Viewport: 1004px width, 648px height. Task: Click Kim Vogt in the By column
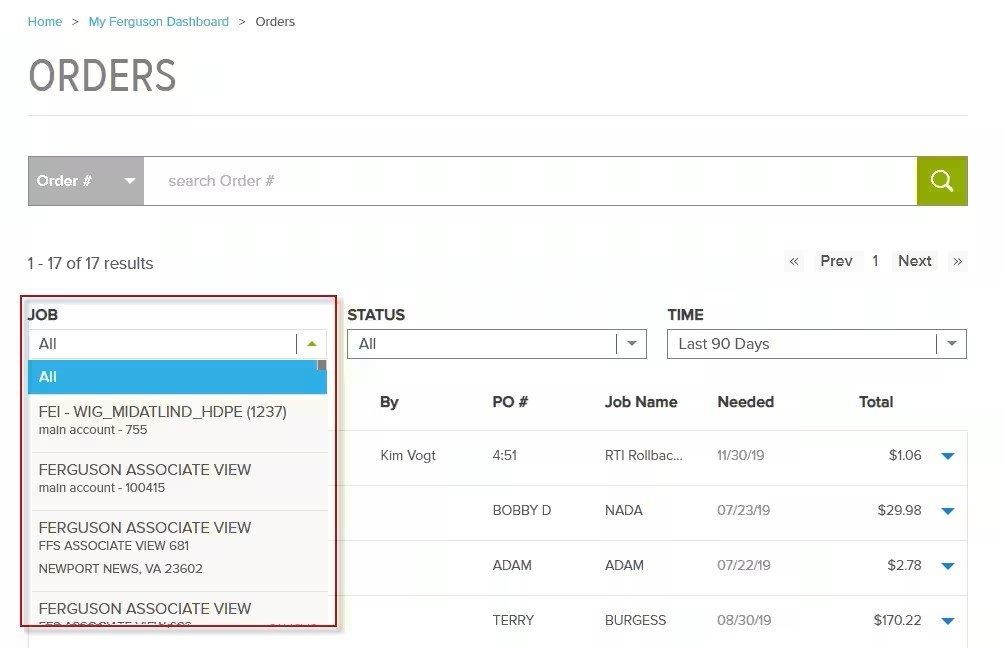pyautogui.click(x=408, y=456)
